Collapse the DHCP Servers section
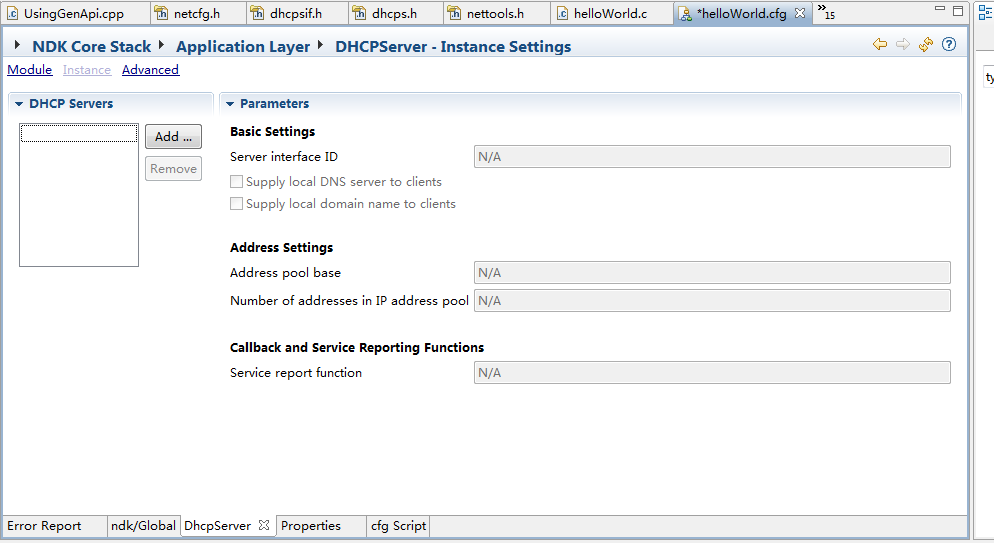Viewport: 994px width, 543px height. point(19,104)
